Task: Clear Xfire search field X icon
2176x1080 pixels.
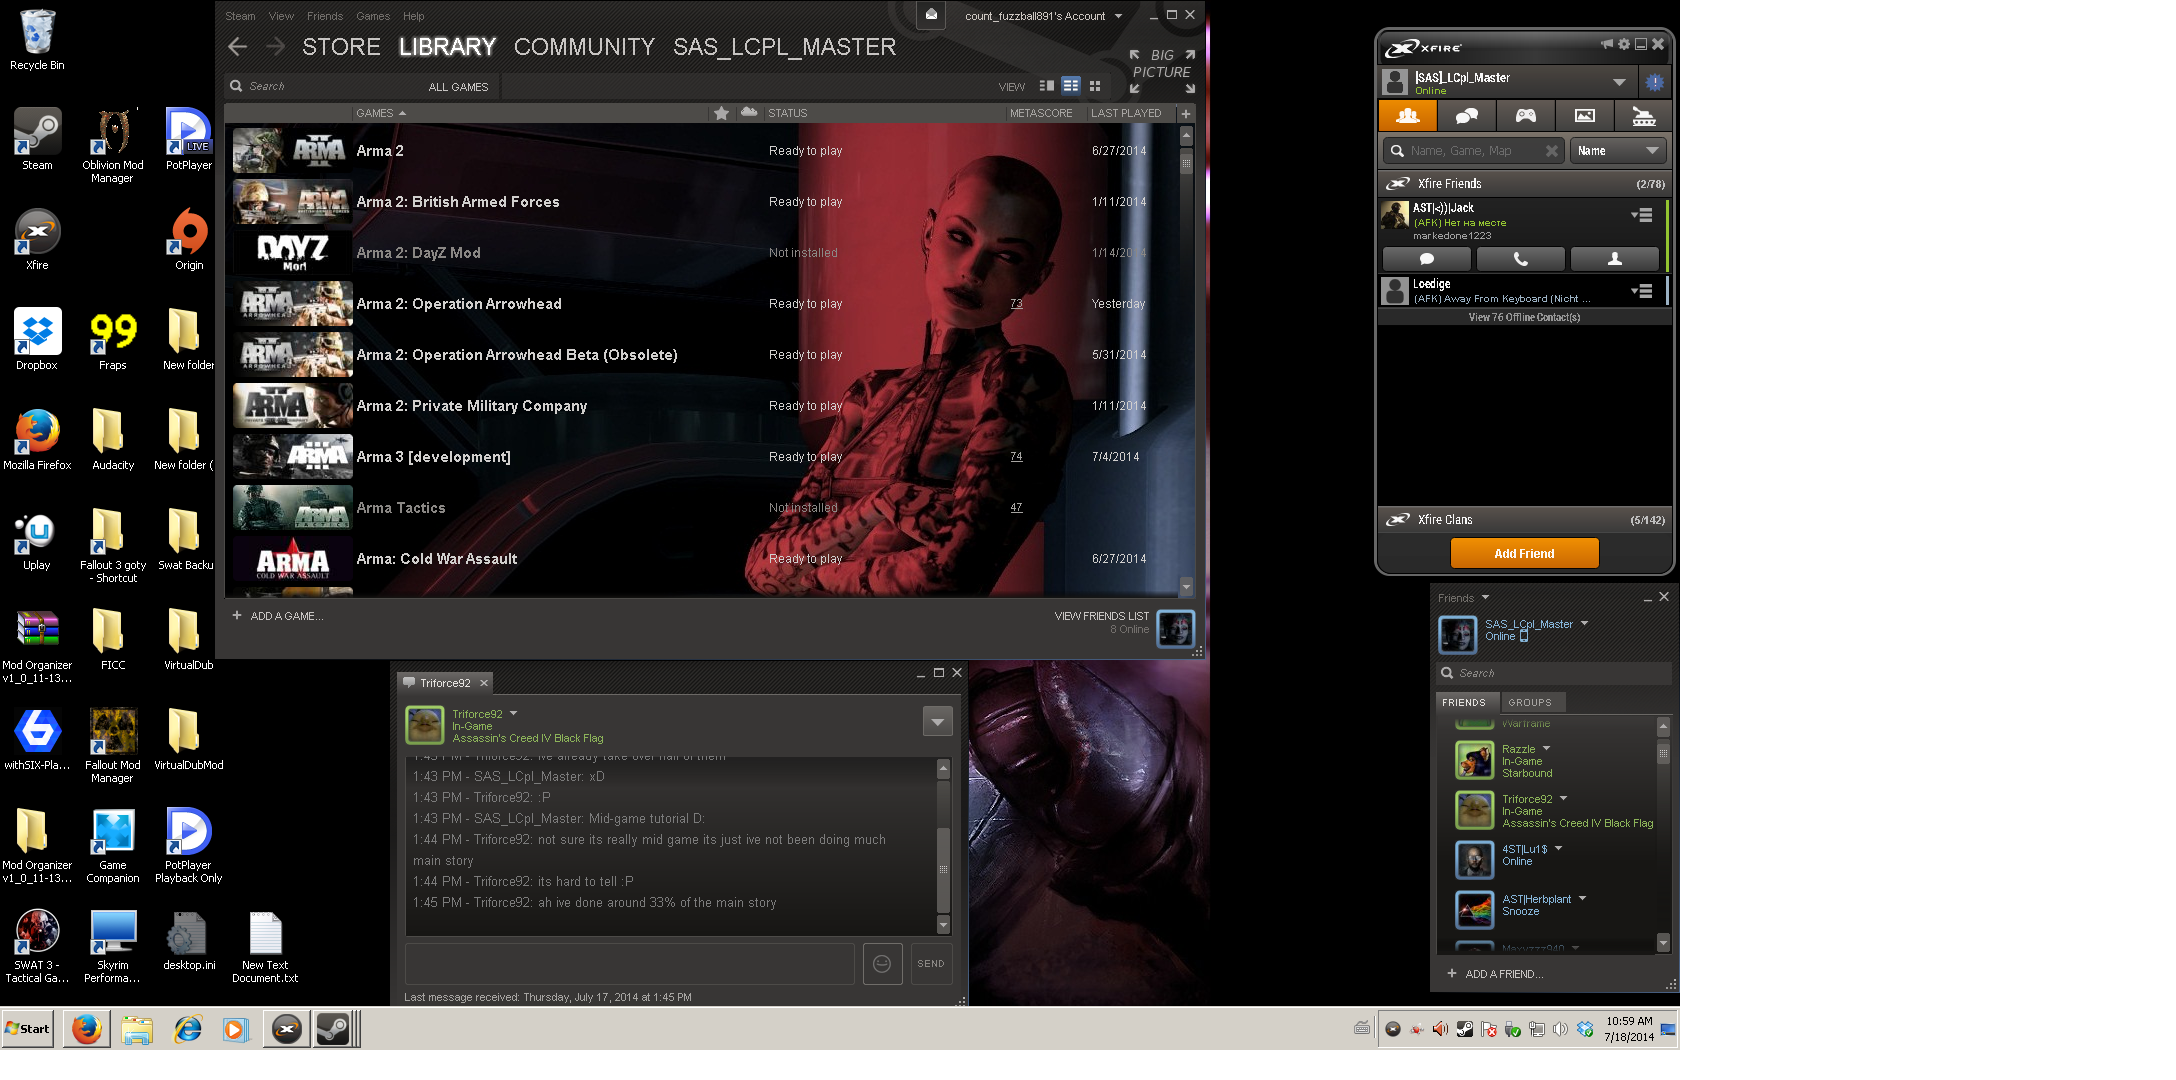Action: pos(1551,151)
